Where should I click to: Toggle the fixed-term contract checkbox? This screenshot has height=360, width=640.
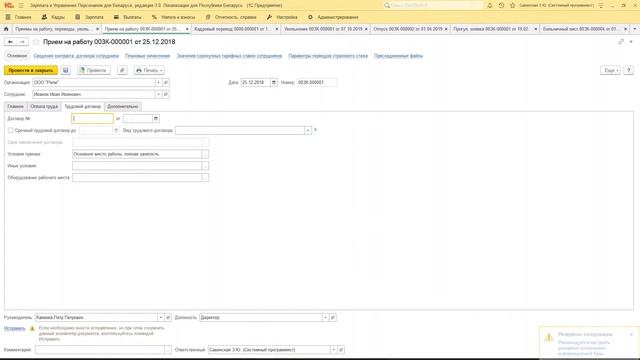pos(11,130)
